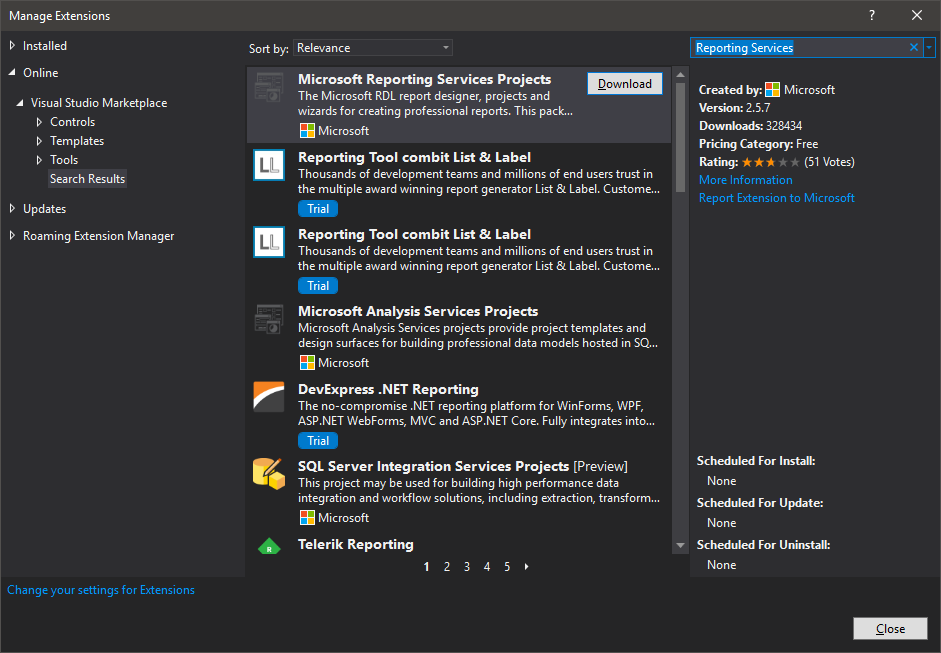Open the Sort by Relevance dropdown

pos(373,48)
